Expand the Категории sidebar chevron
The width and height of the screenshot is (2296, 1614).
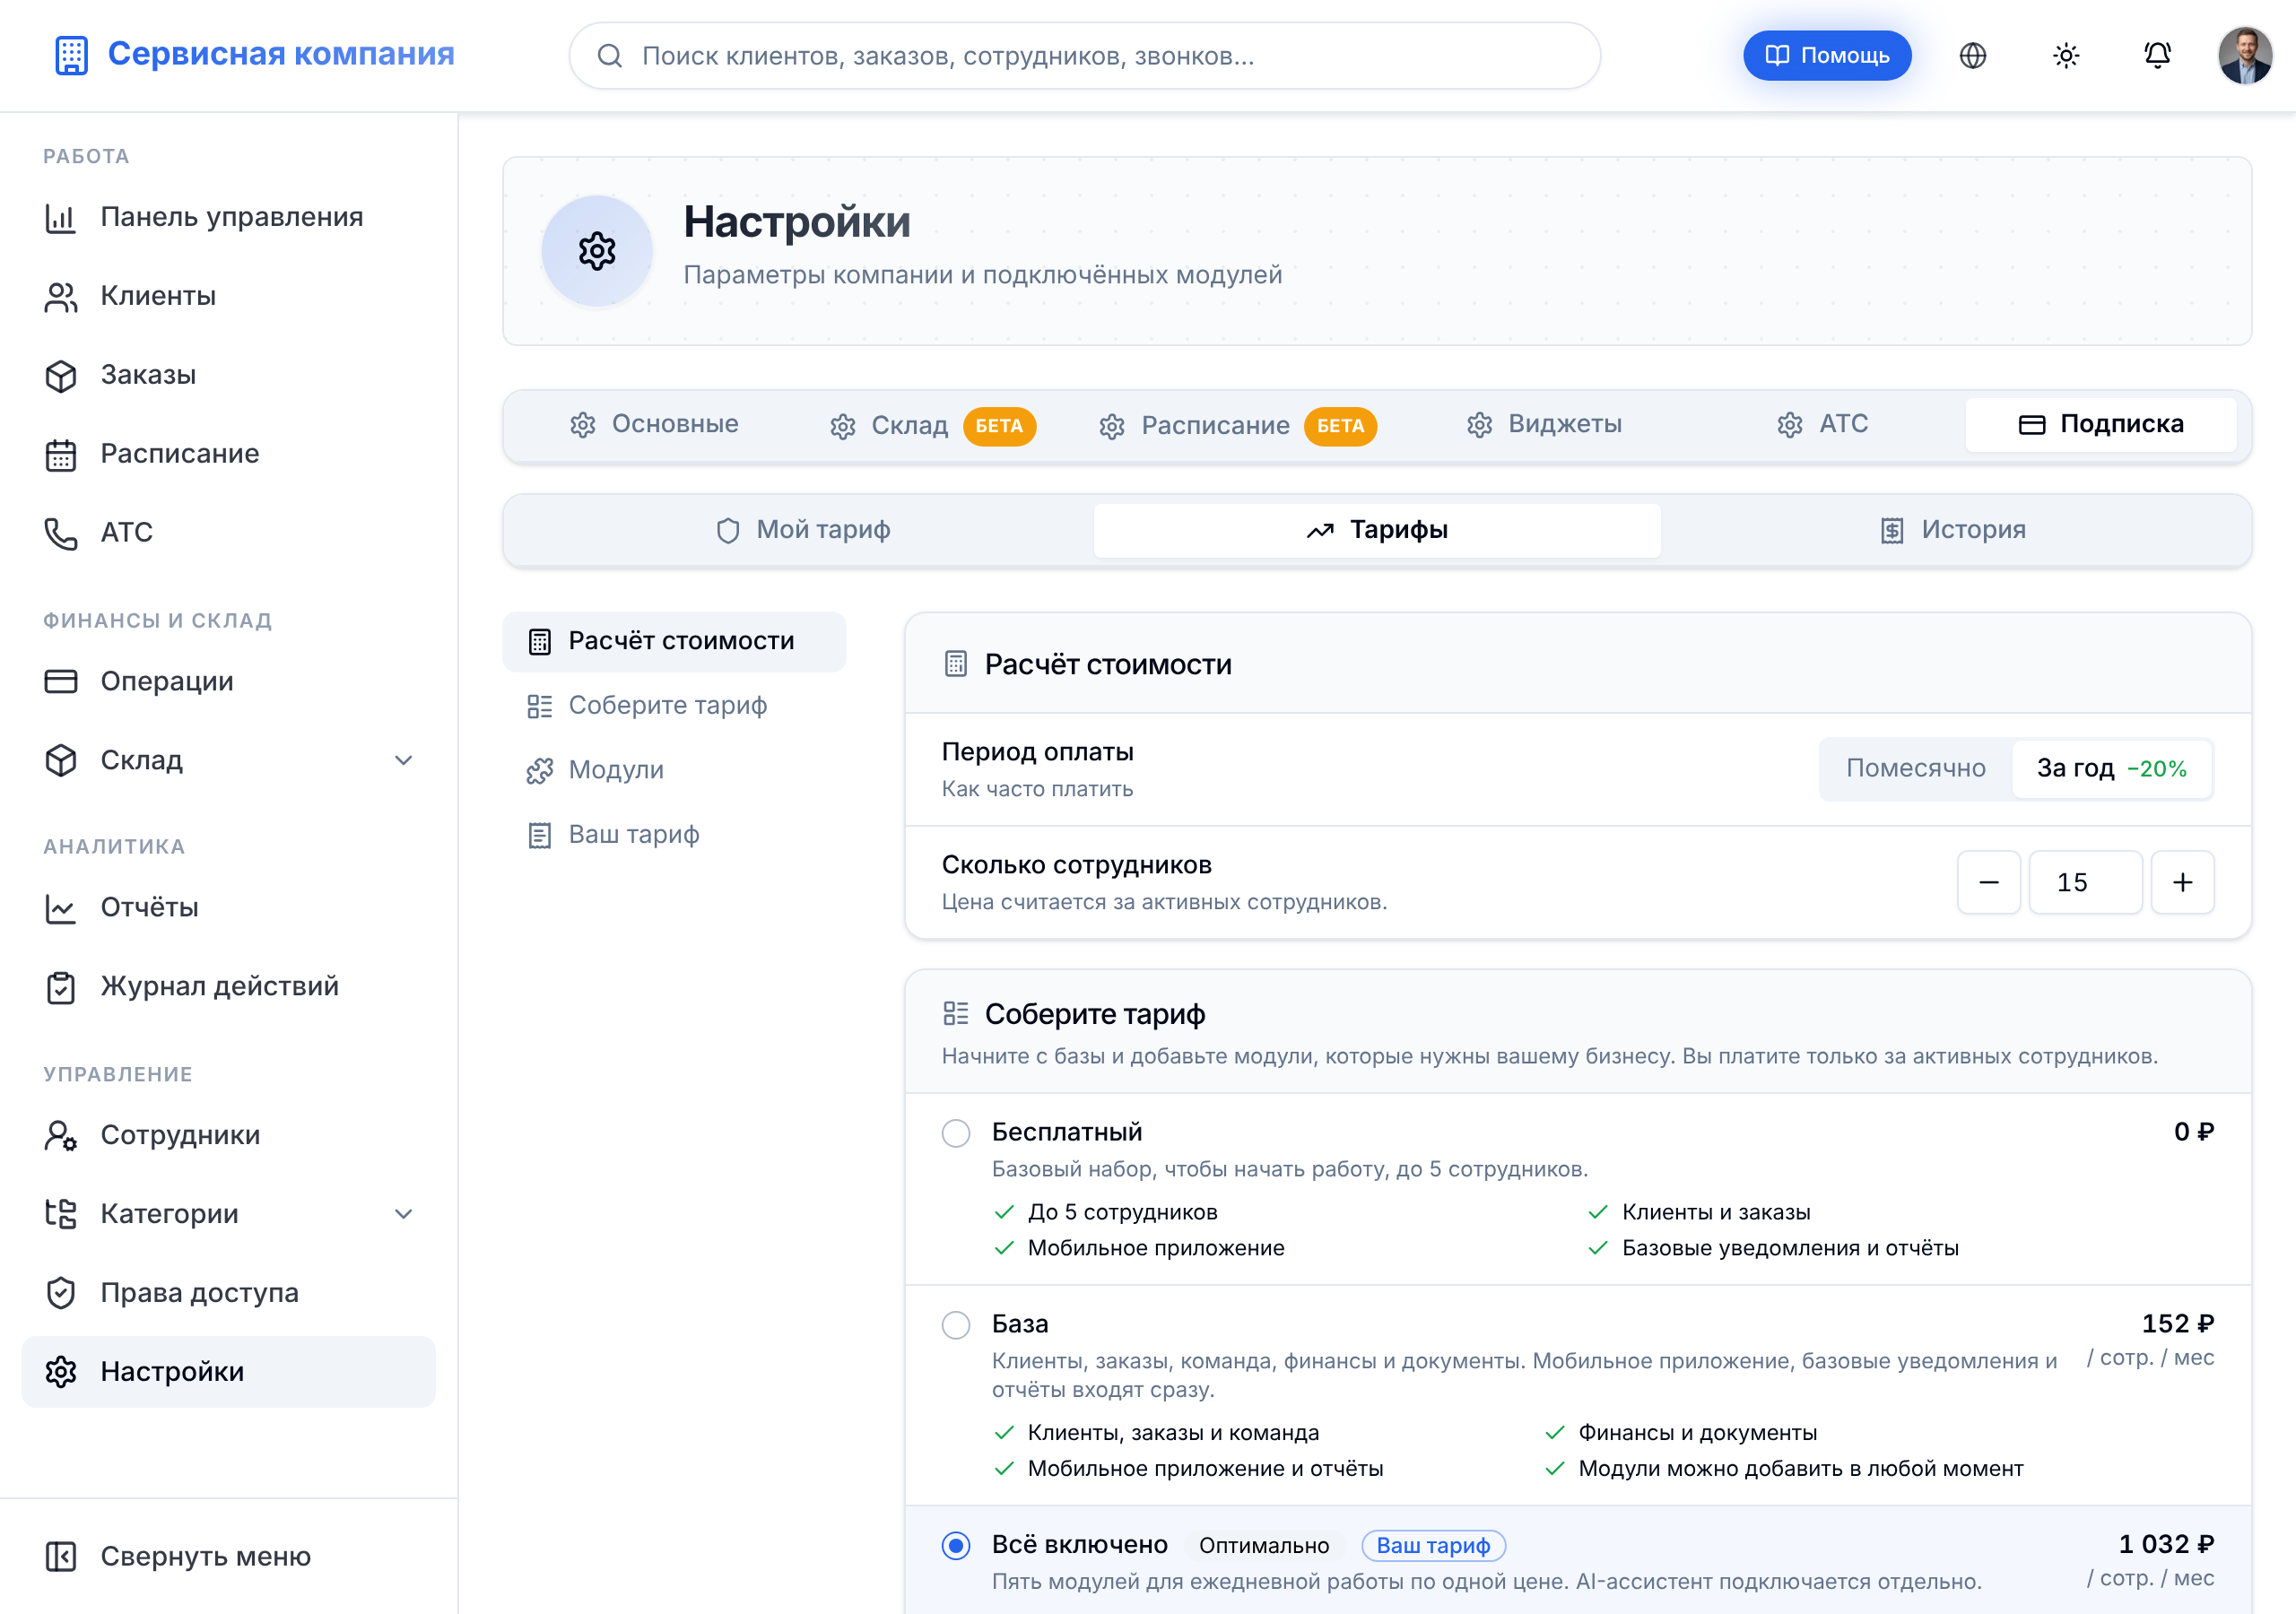coord(403,1214)
